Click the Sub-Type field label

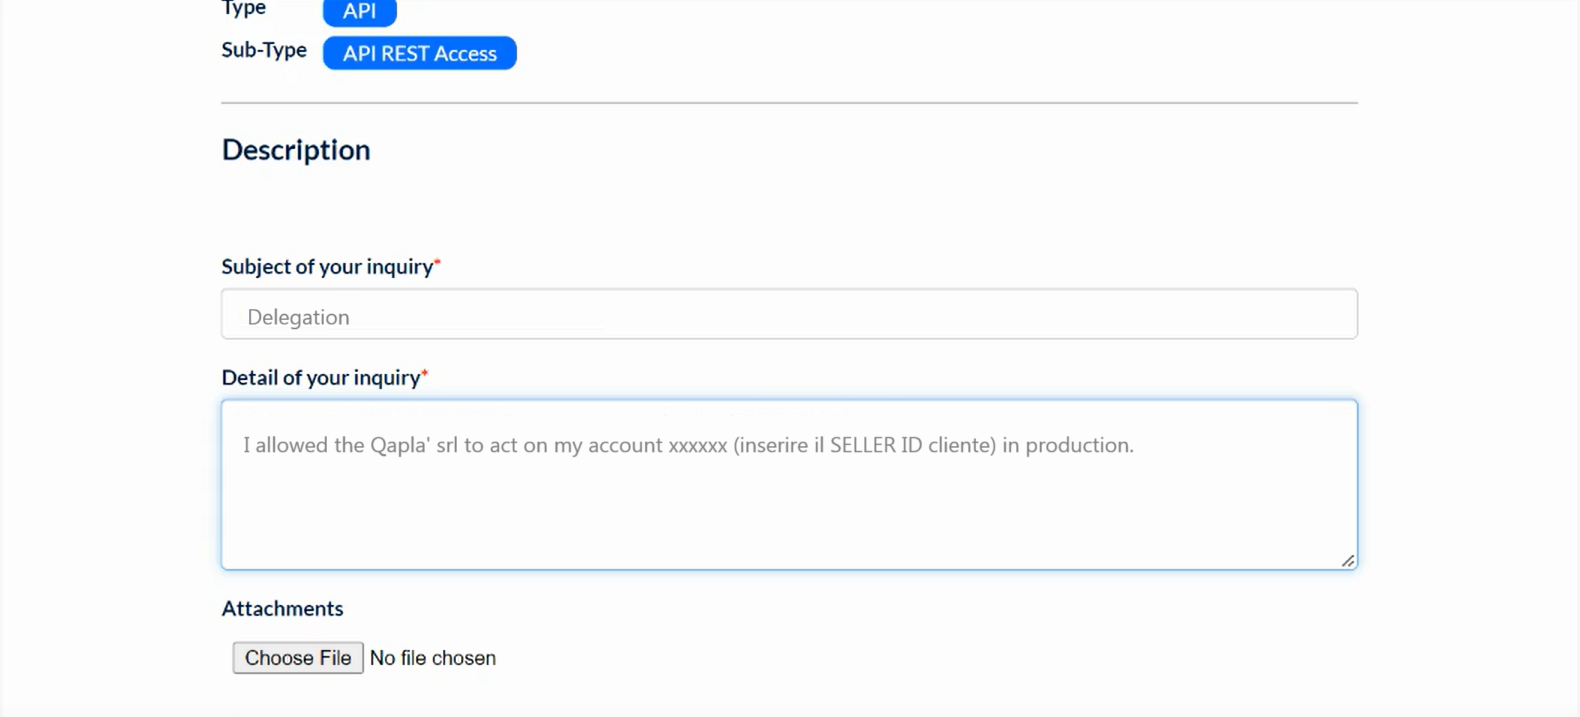[x=264, y=50]
